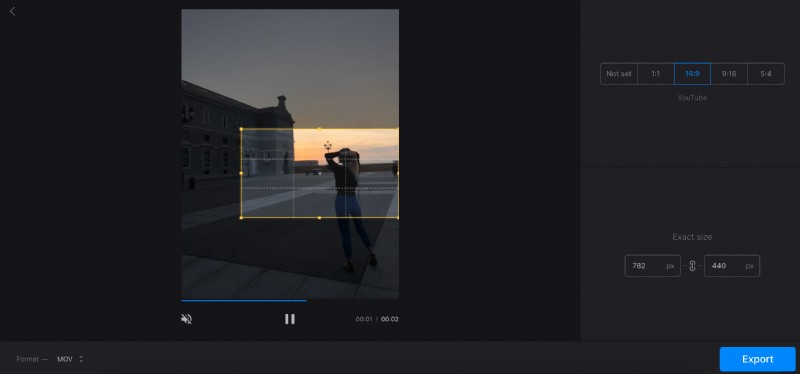Viewport: 800px width, 374px height.
Task: Unmute the video with the speaker icon
Action: coord(186,319)
